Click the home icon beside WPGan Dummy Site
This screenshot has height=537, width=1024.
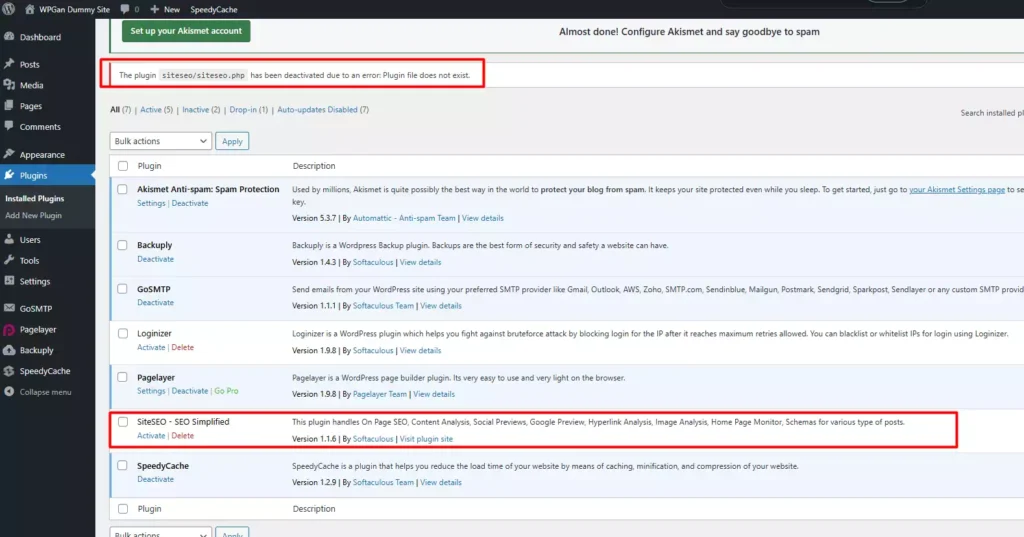[29, 9]
